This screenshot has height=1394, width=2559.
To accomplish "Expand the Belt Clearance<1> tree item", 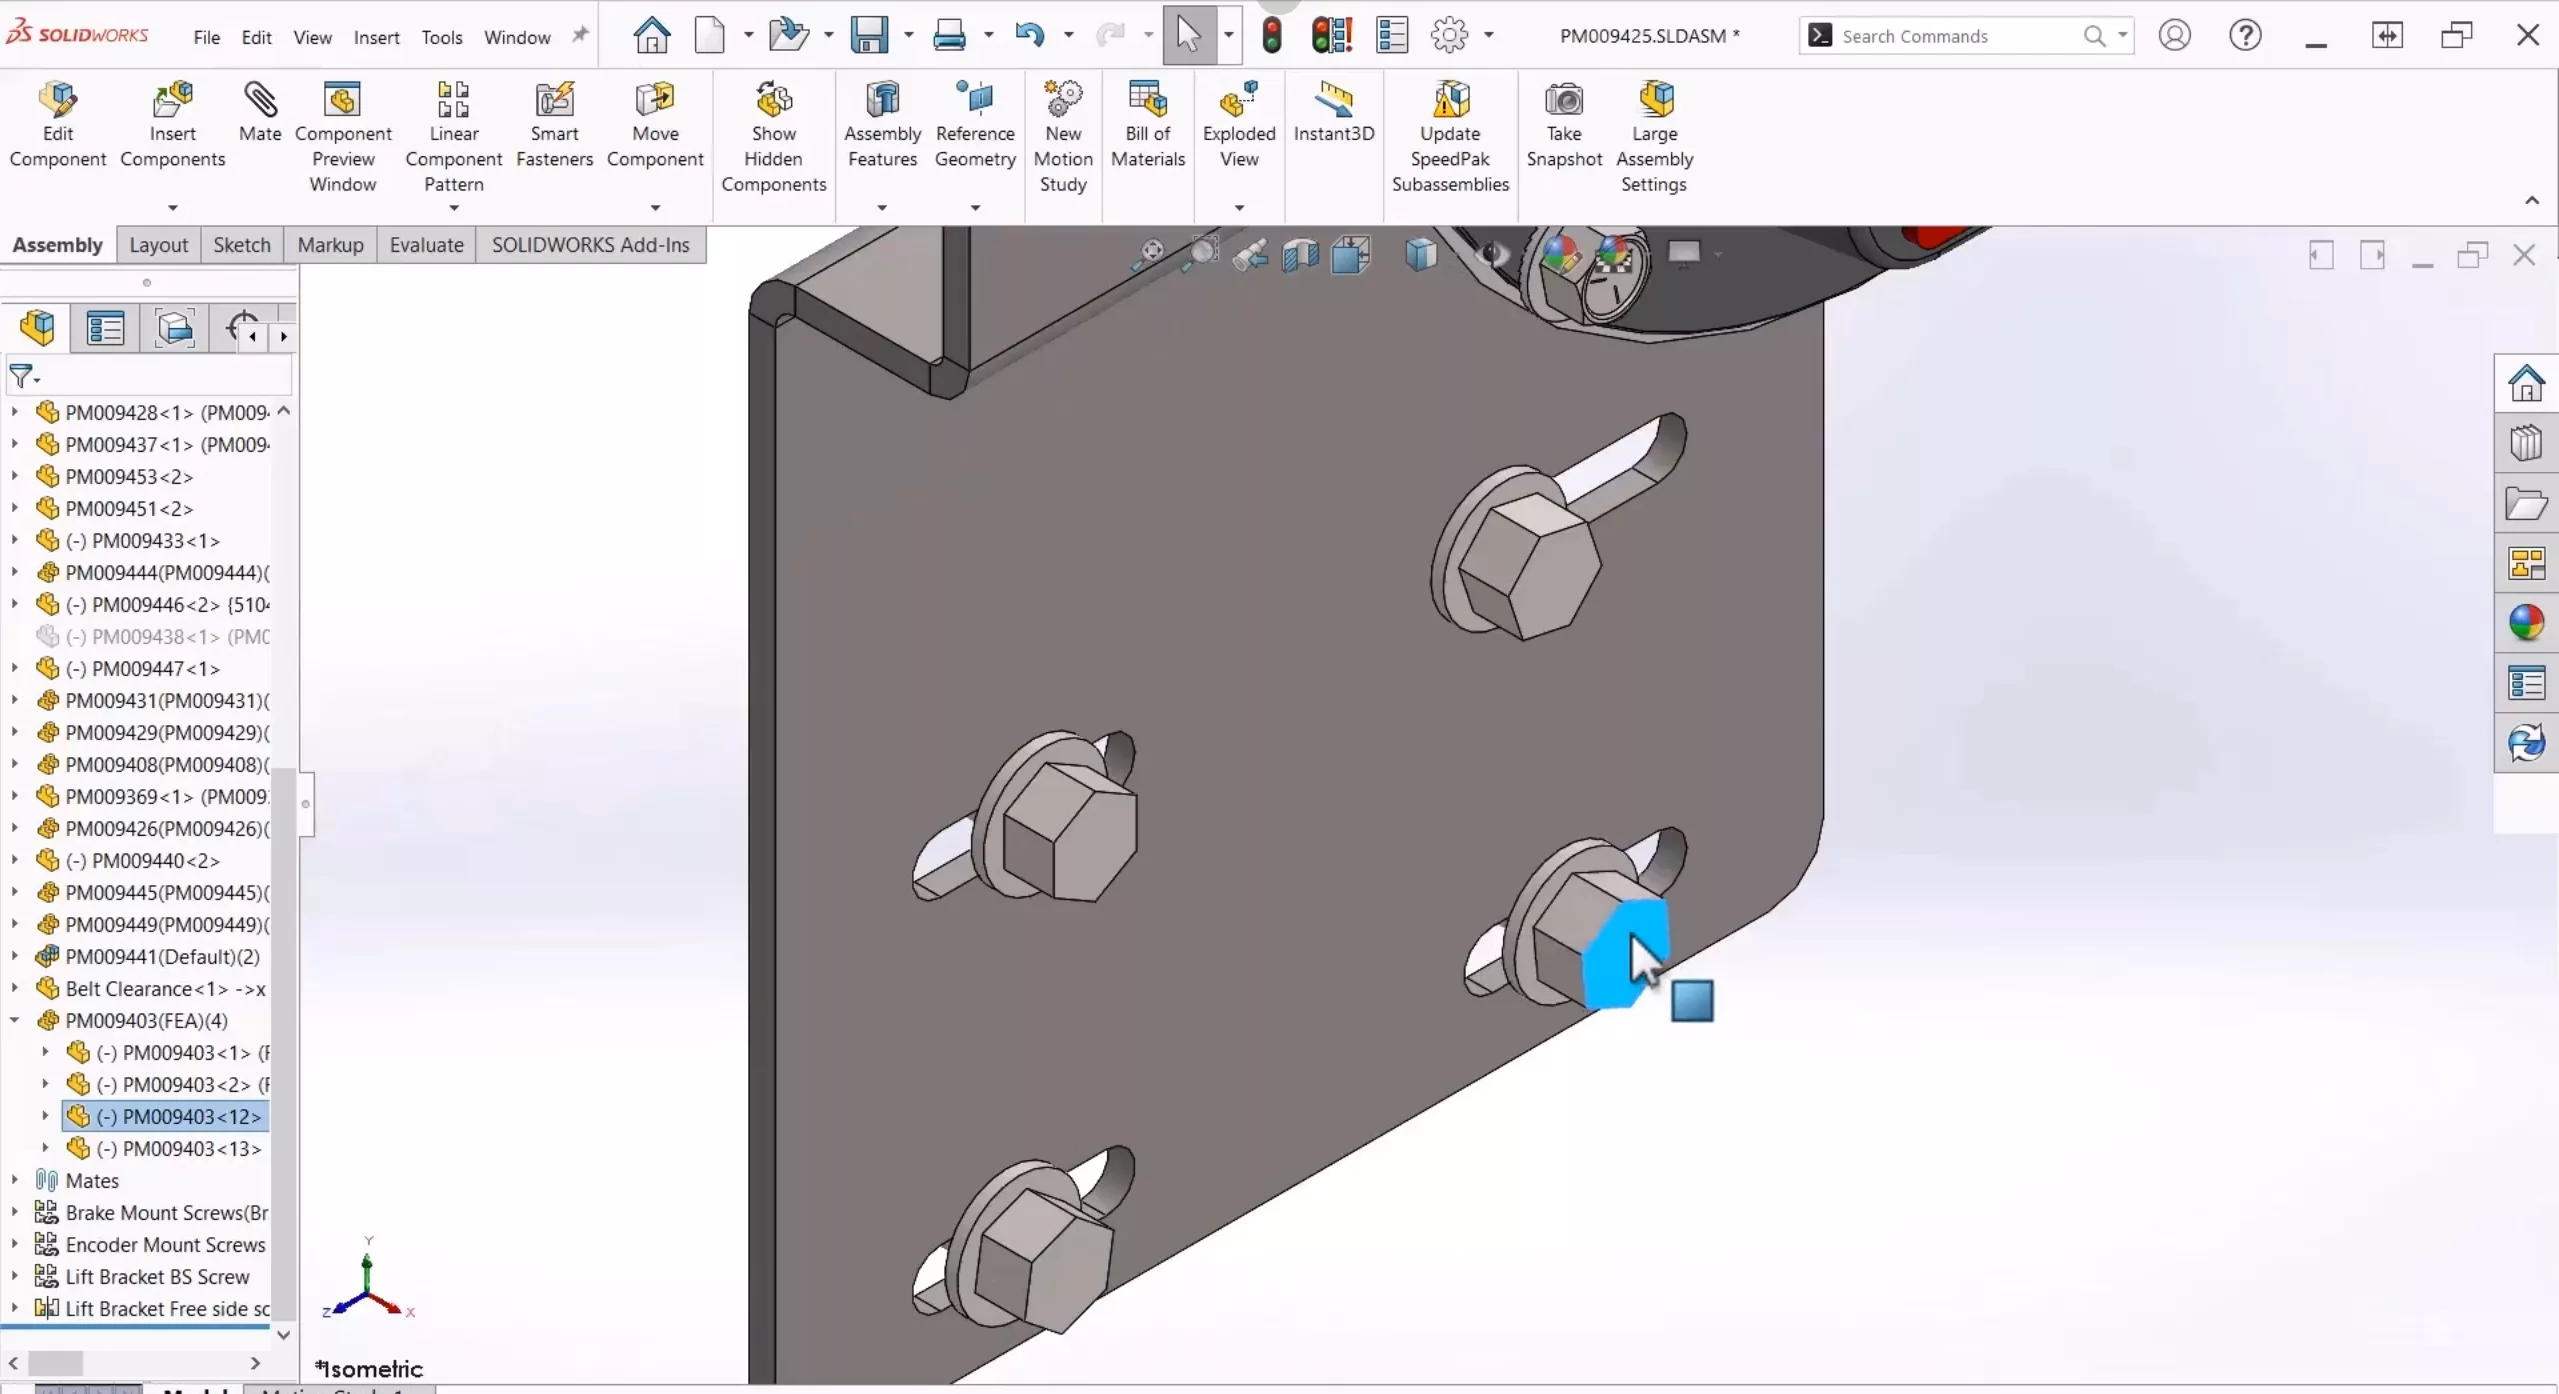I will [14, 987].
